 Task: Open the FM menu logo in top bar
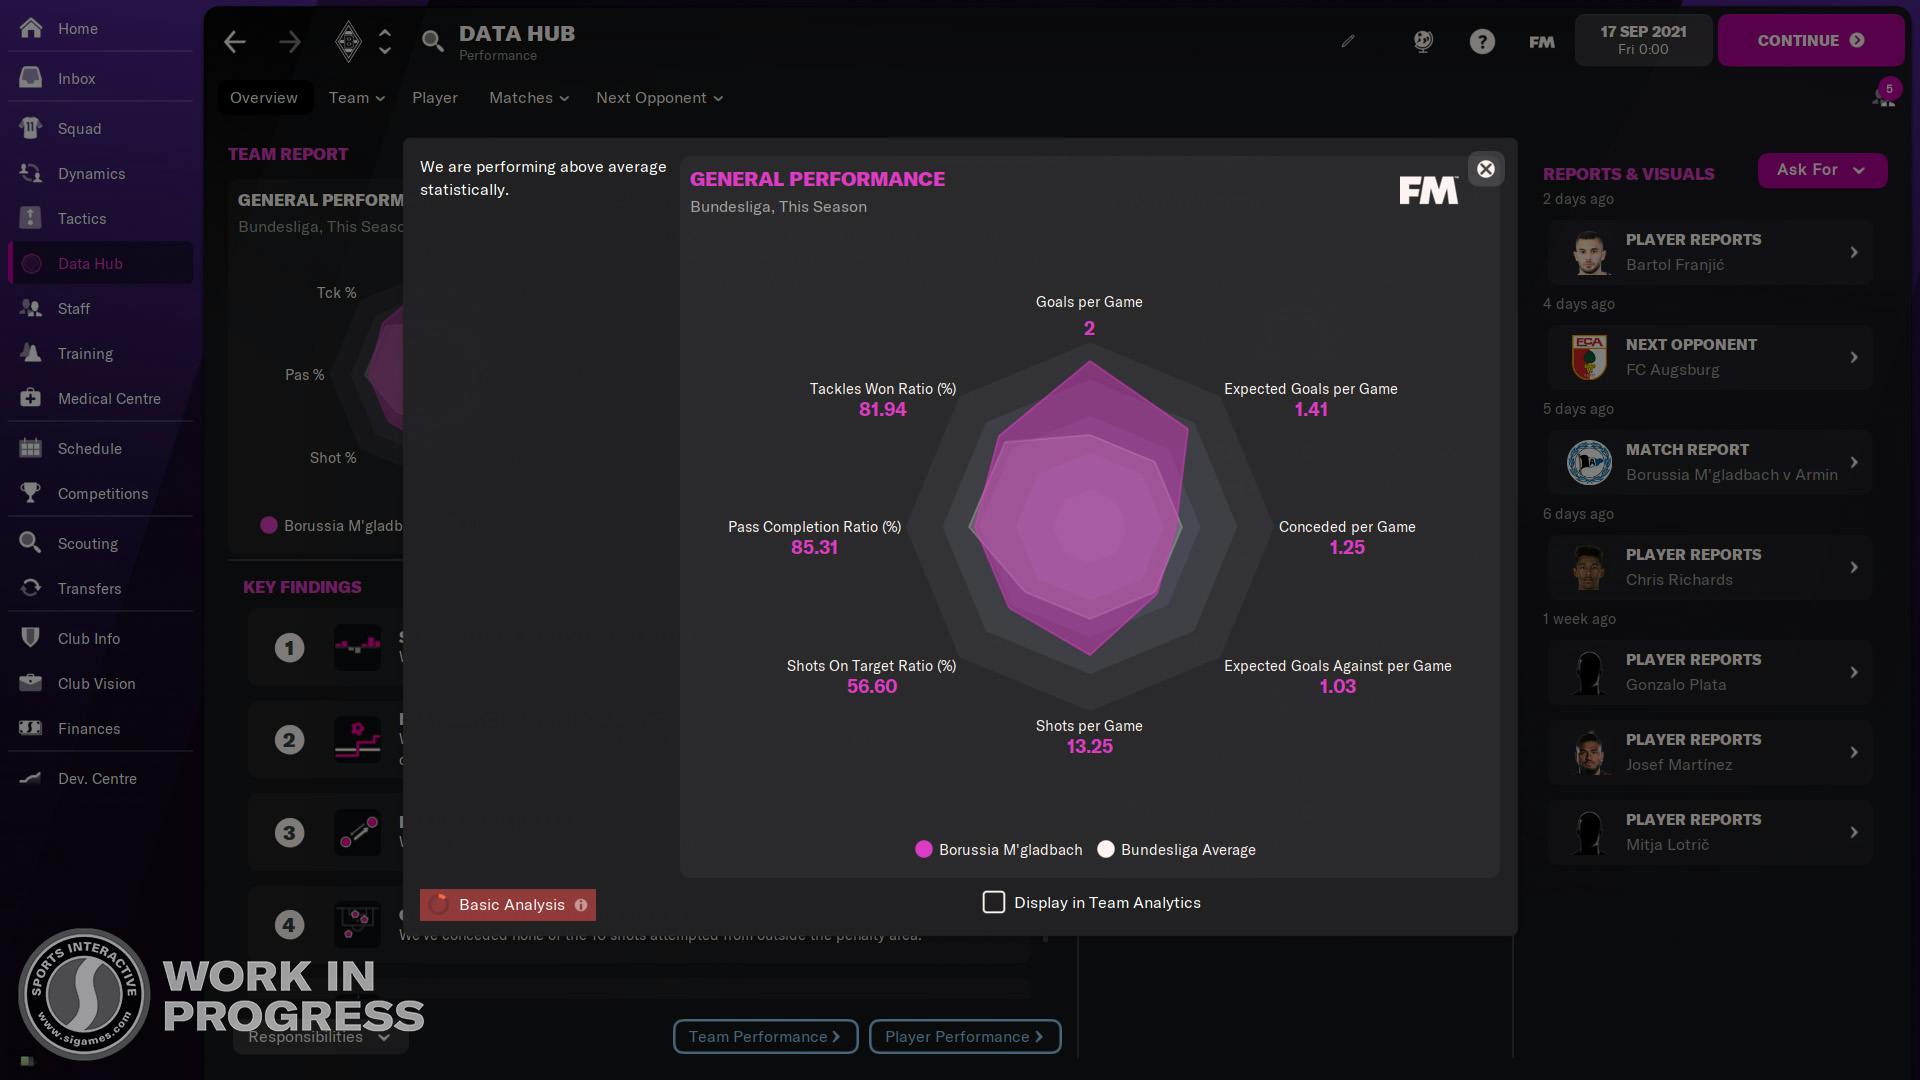[1542, 42]
